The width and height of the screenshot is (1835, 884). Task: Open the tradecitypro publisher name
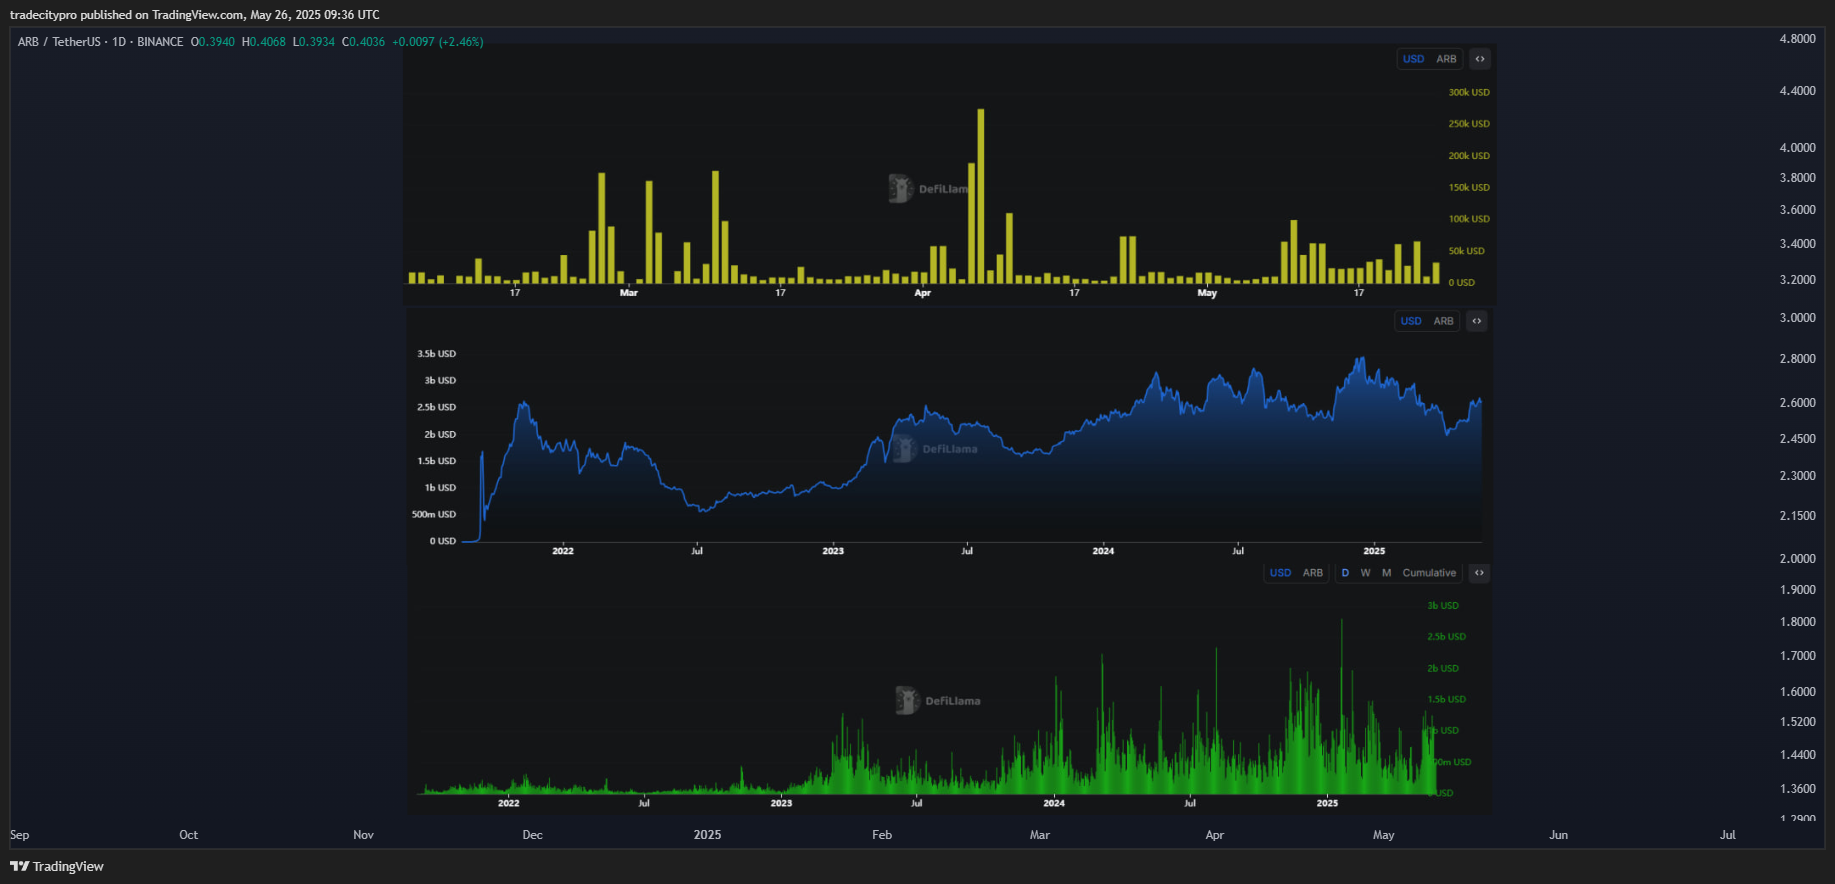pyautogui.click(x=43, y=15)
